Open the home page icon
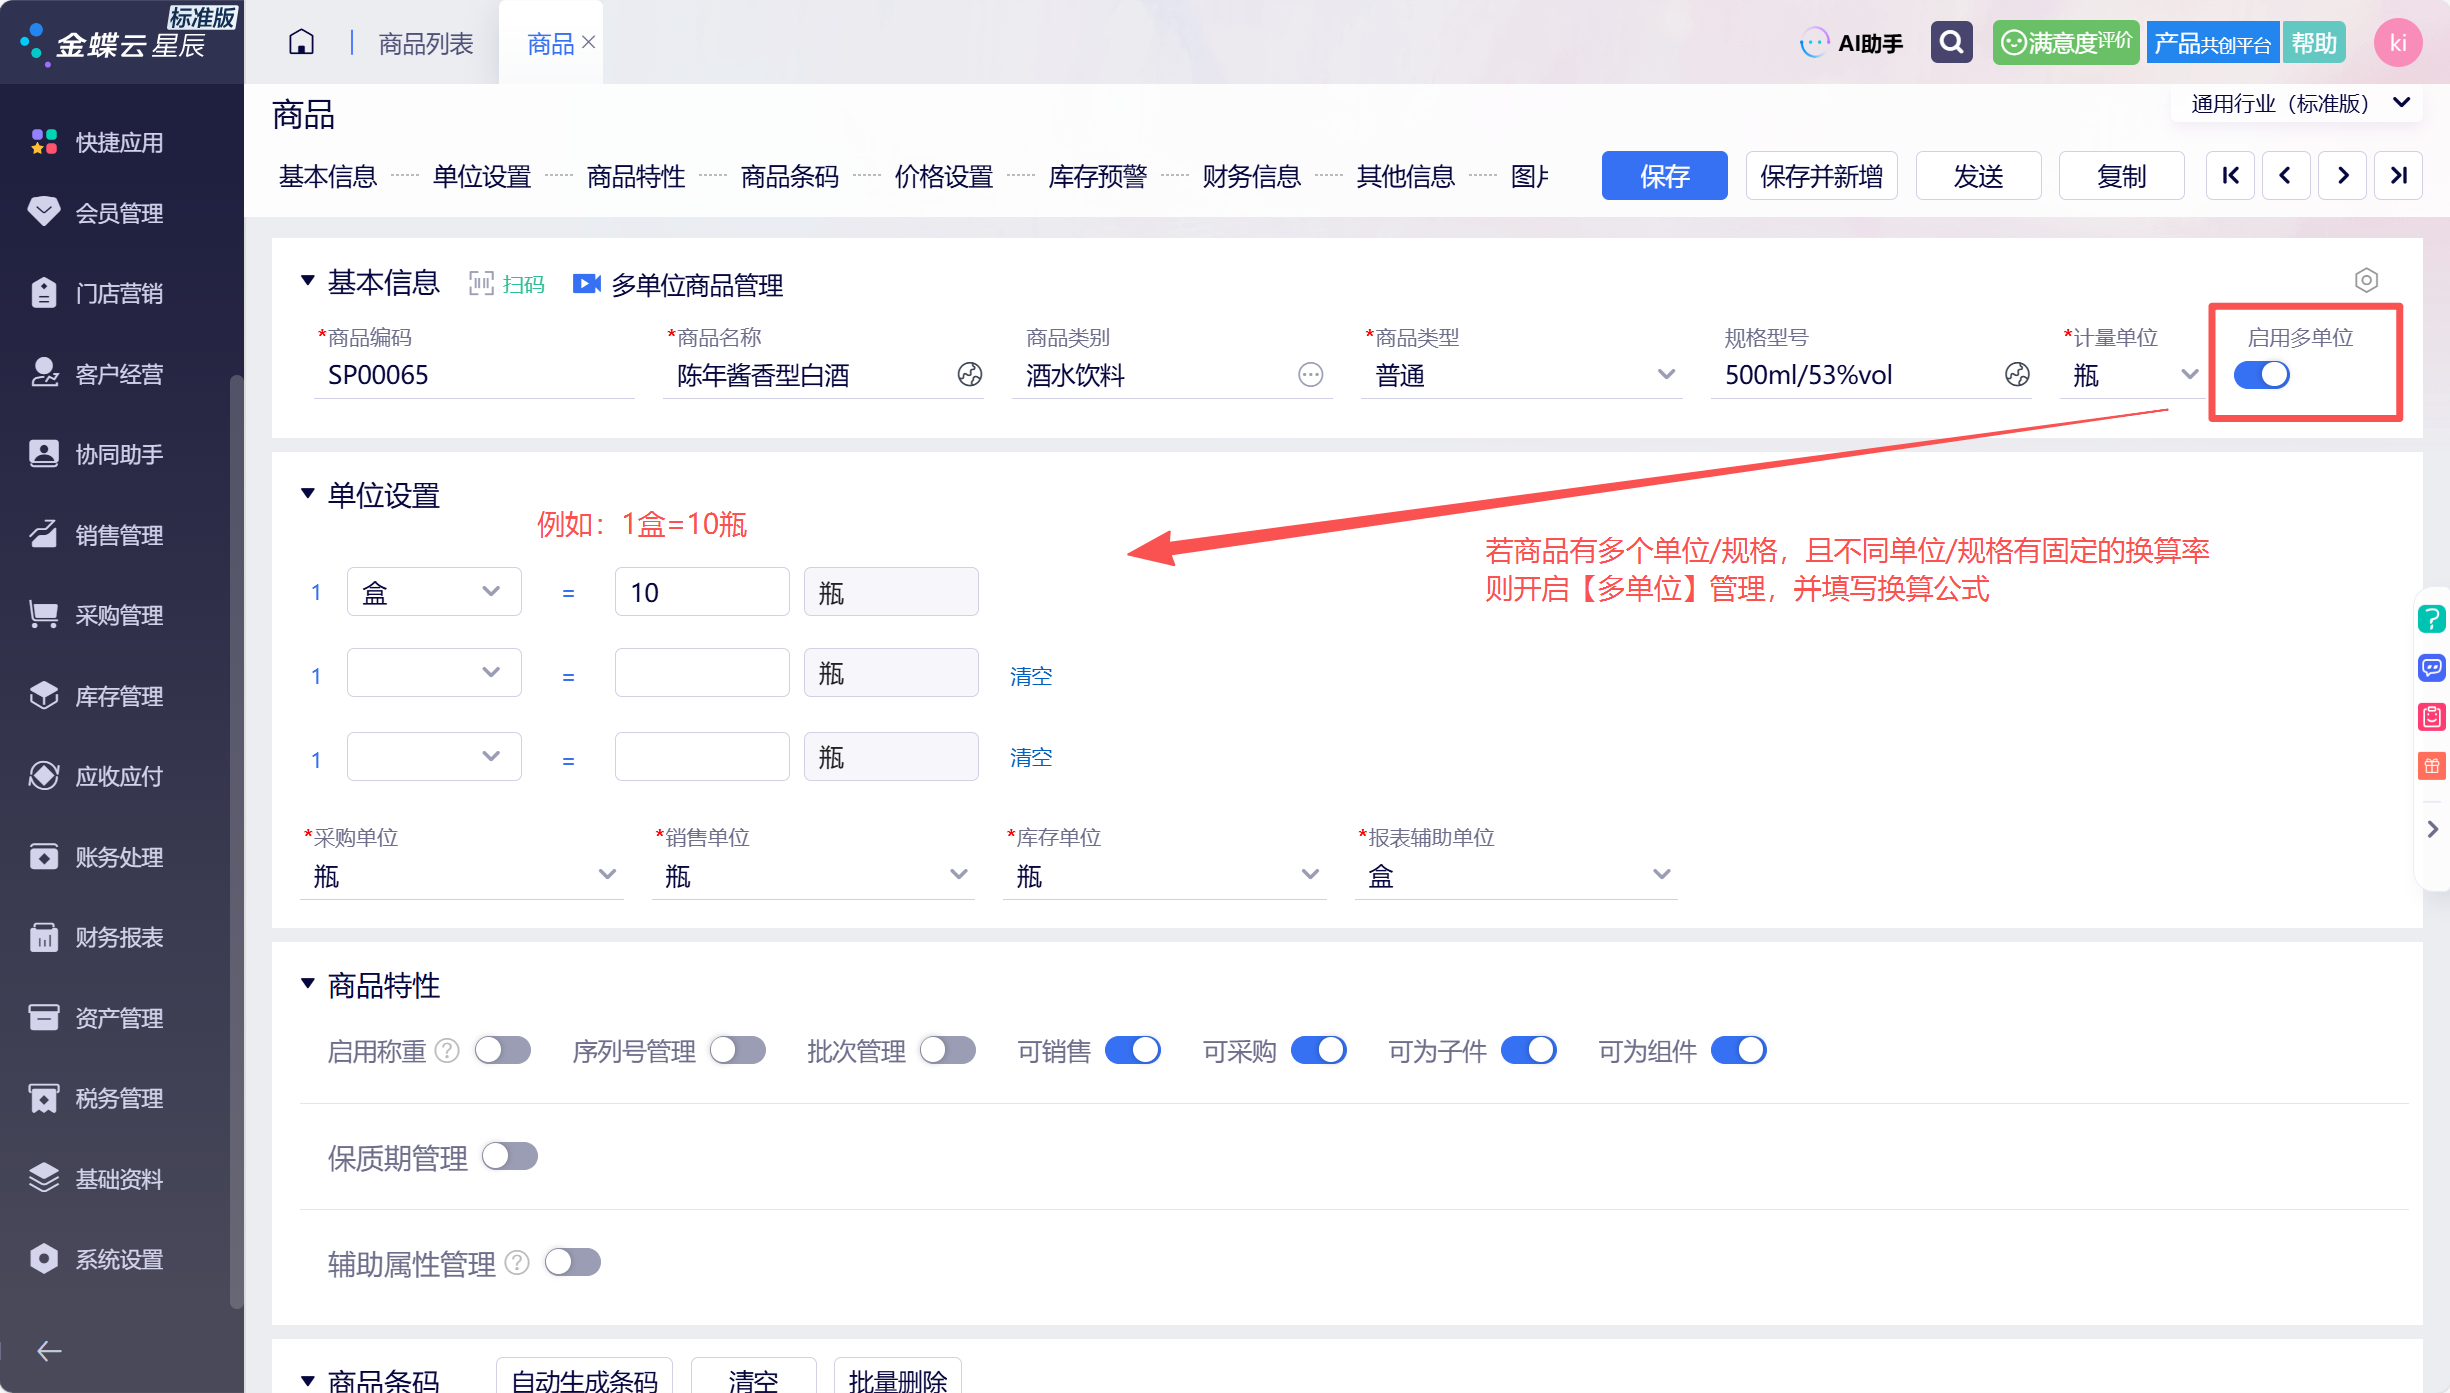This screenshot has height=1393, width=2450. [x=301, y=43]
